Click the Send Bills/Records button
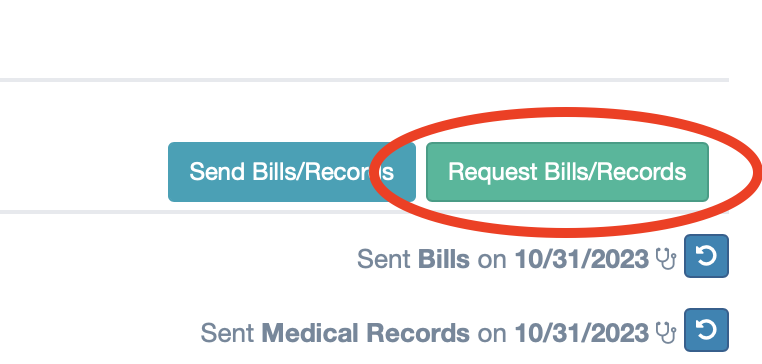 [x=292, y=172]
